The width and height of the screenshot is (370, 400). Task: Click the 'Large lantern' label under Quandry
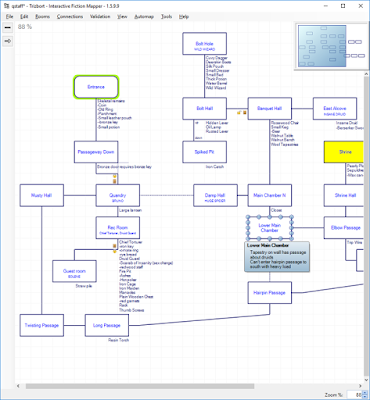[130, 210]
